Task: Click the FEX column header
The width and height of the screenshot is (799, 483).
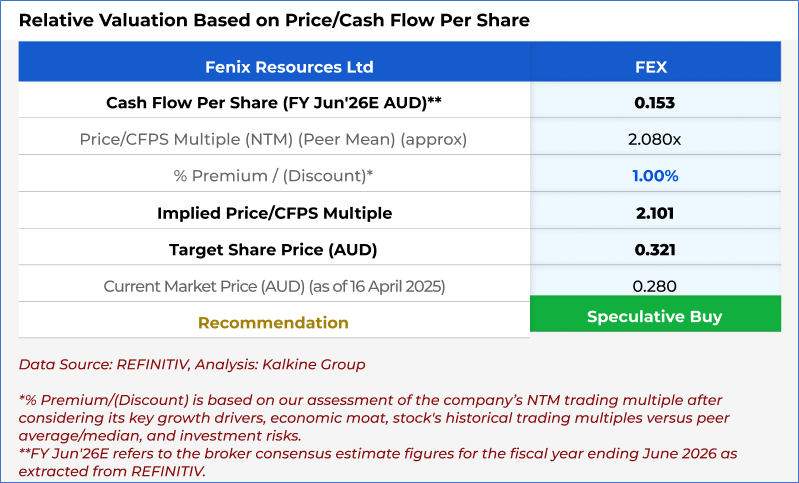Action: (655, 67)
